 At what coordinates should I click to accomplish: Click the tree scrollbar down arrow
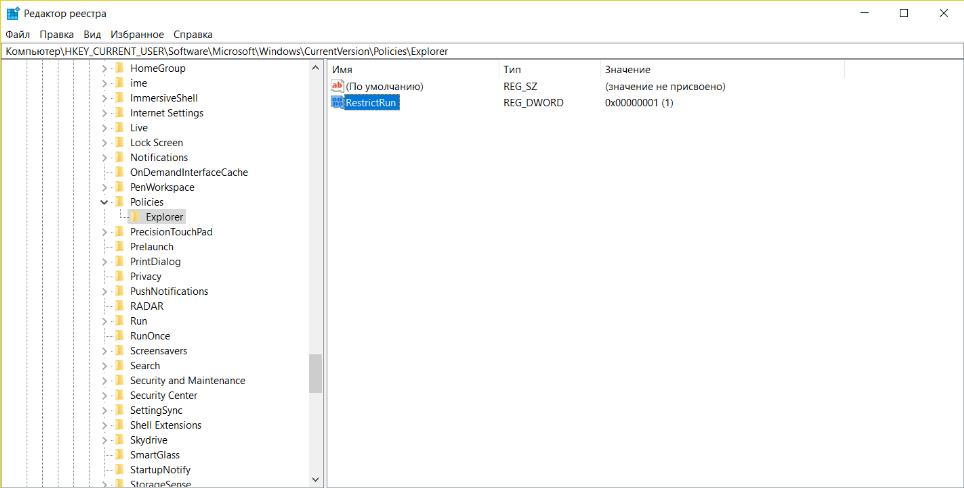(x=316, y=479)
